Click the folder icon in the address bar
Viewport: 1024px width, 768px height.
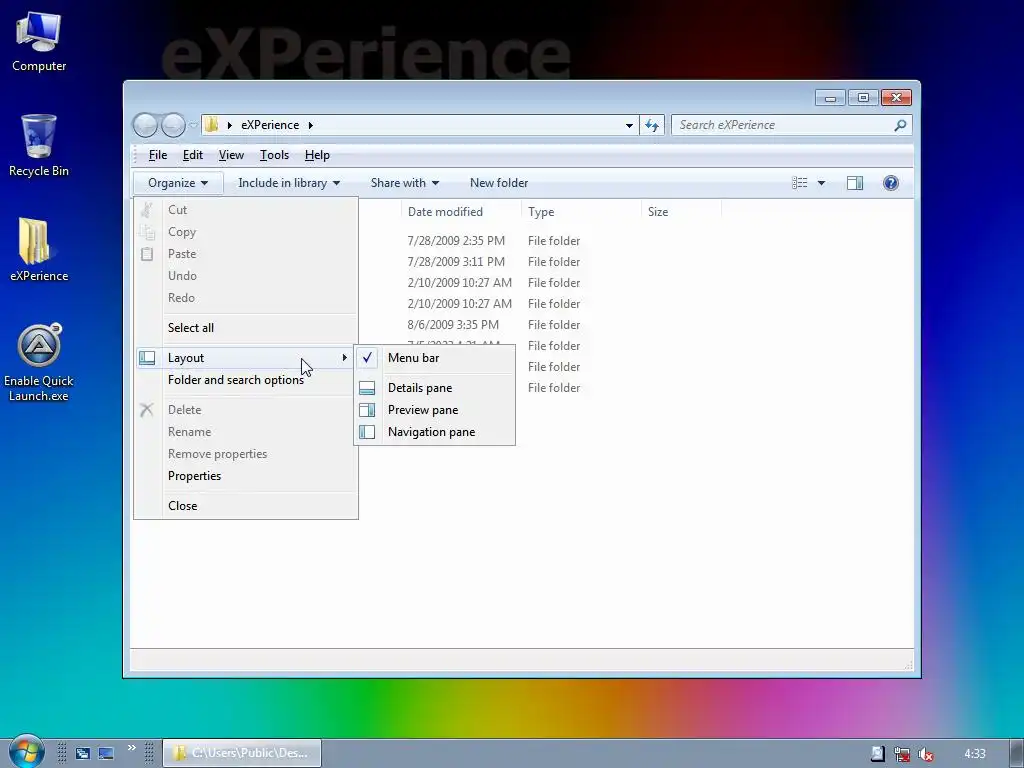click(x=212, y=125)
